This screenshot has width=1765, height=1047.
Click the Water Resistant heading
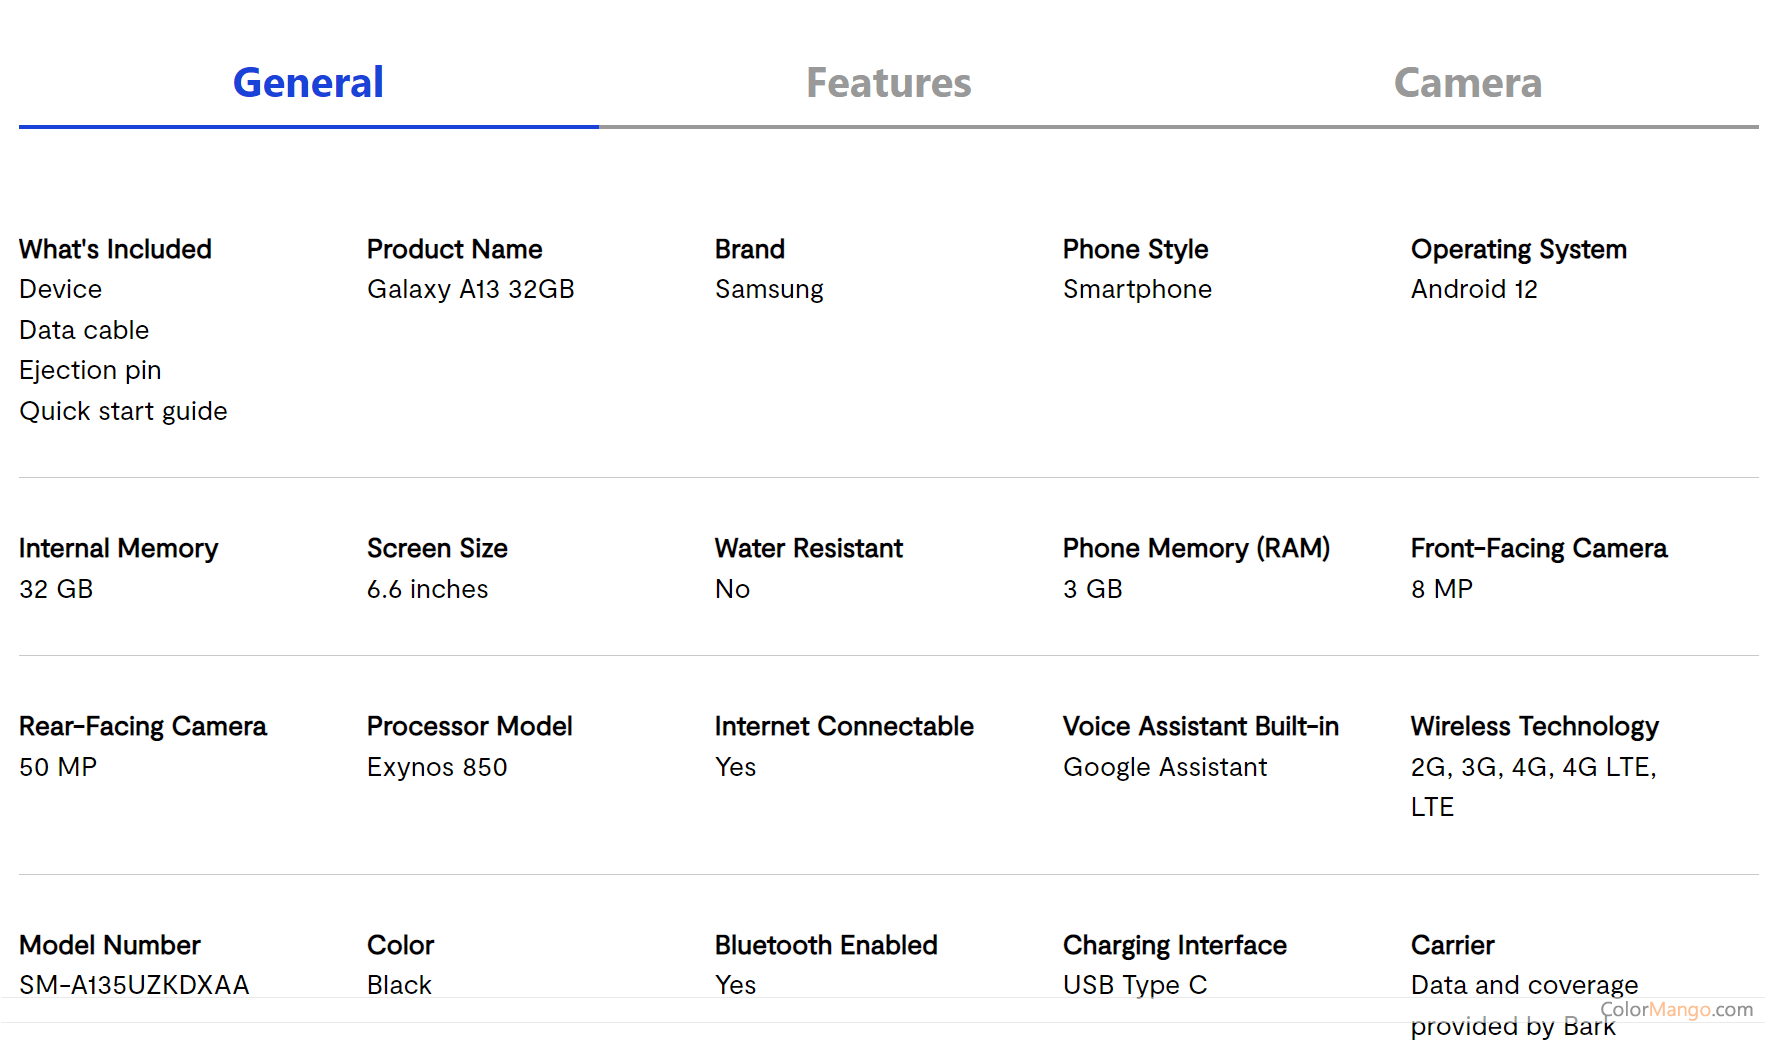coord(808,548)
